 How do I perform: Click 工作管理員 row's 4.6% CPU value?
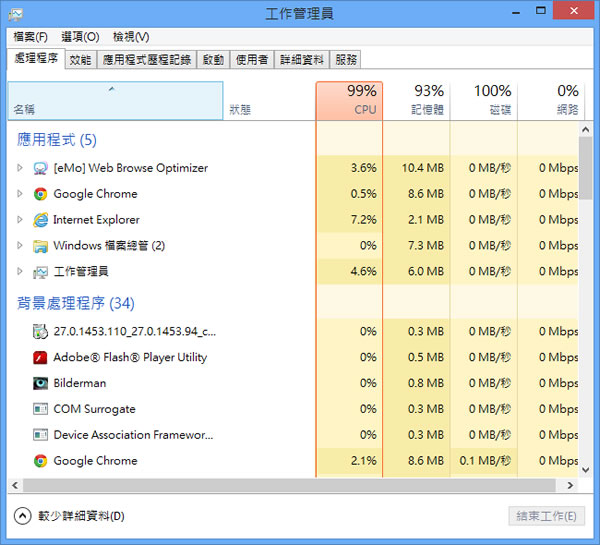point(364,272)
